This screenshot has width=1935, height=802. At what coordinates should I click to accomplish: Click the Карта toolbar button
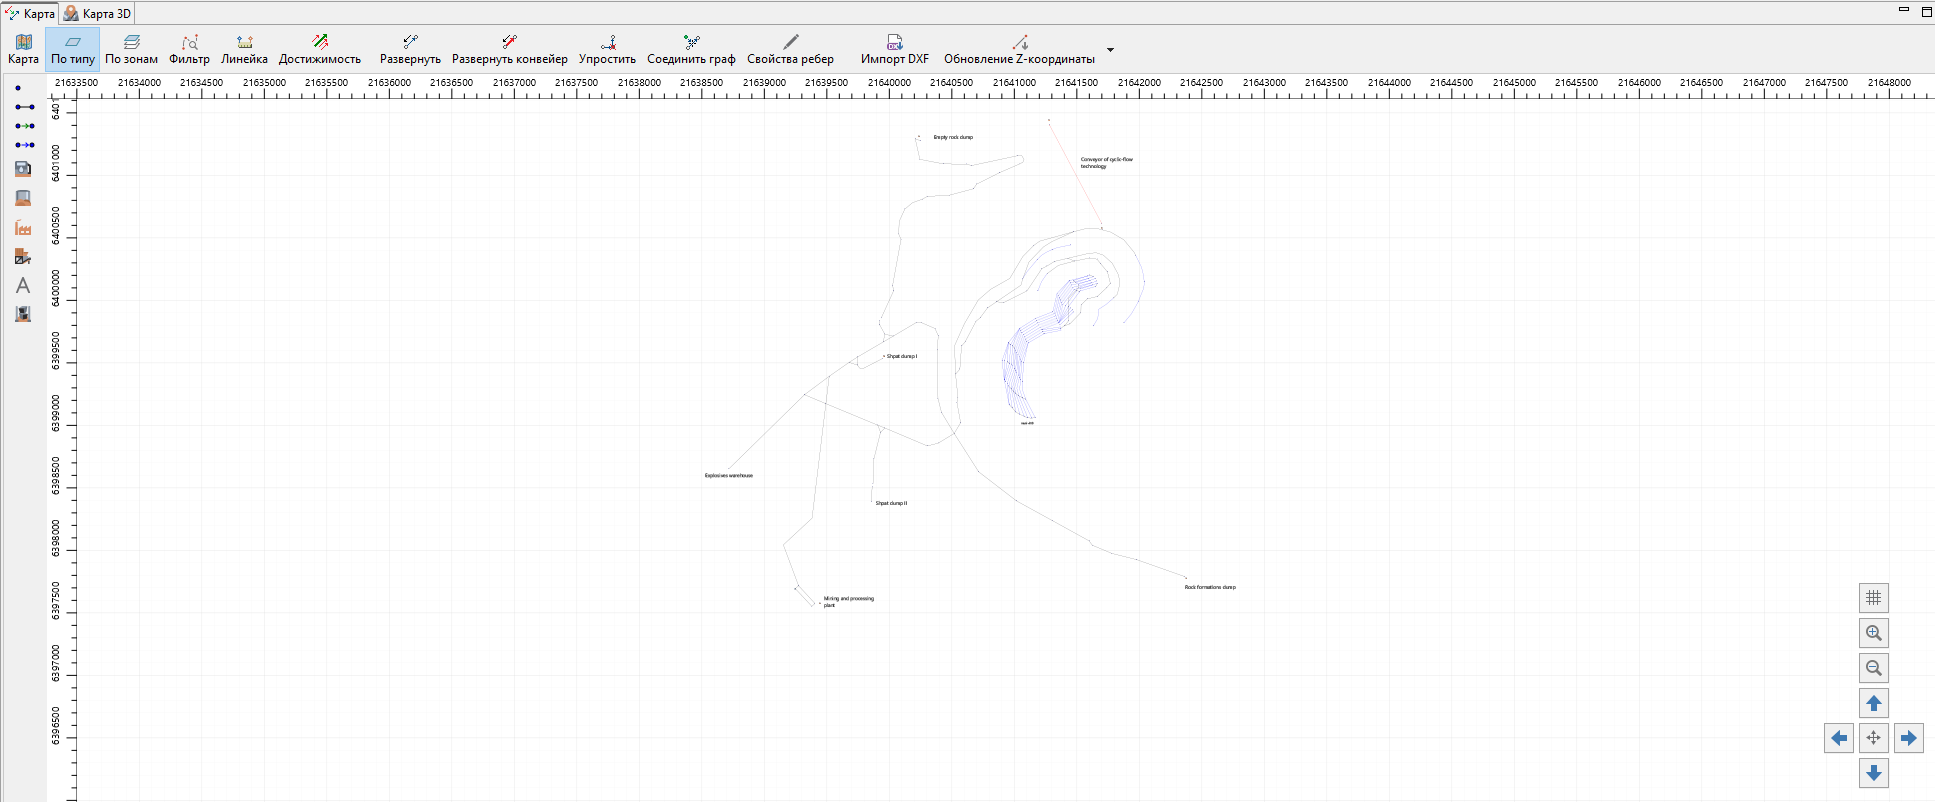[23, 49]
